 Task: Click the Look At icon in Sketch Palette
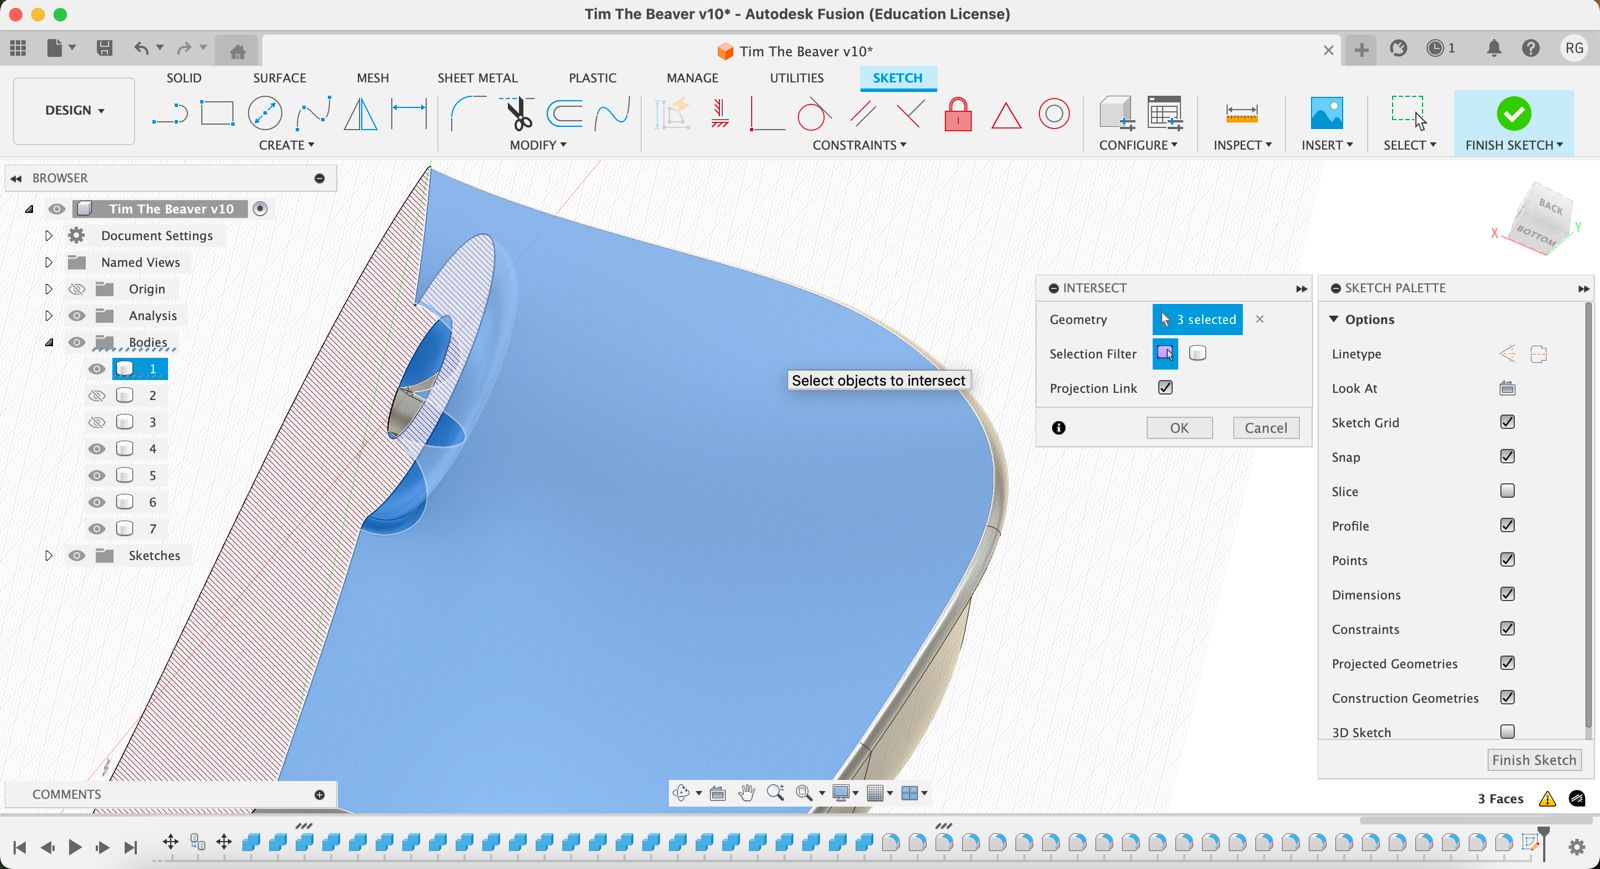[1507, 388]
